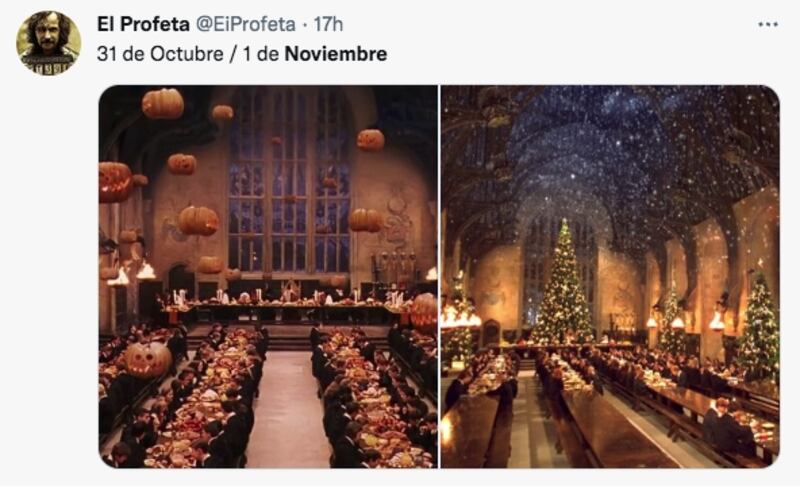The width and height of the screenshot is (800, 486).
Task: Click the bold Noviembre word
Action: point(335,54)
